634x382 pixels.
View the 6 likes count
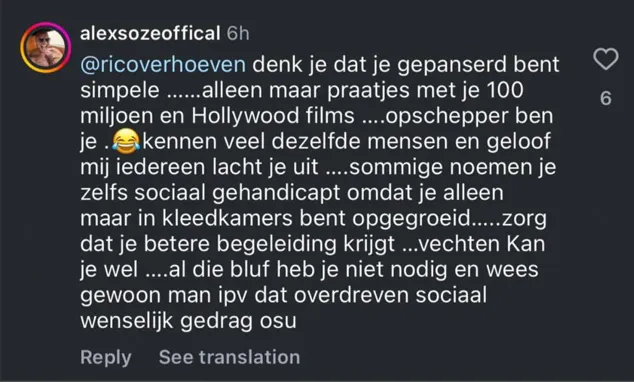[x=606, y=98]
